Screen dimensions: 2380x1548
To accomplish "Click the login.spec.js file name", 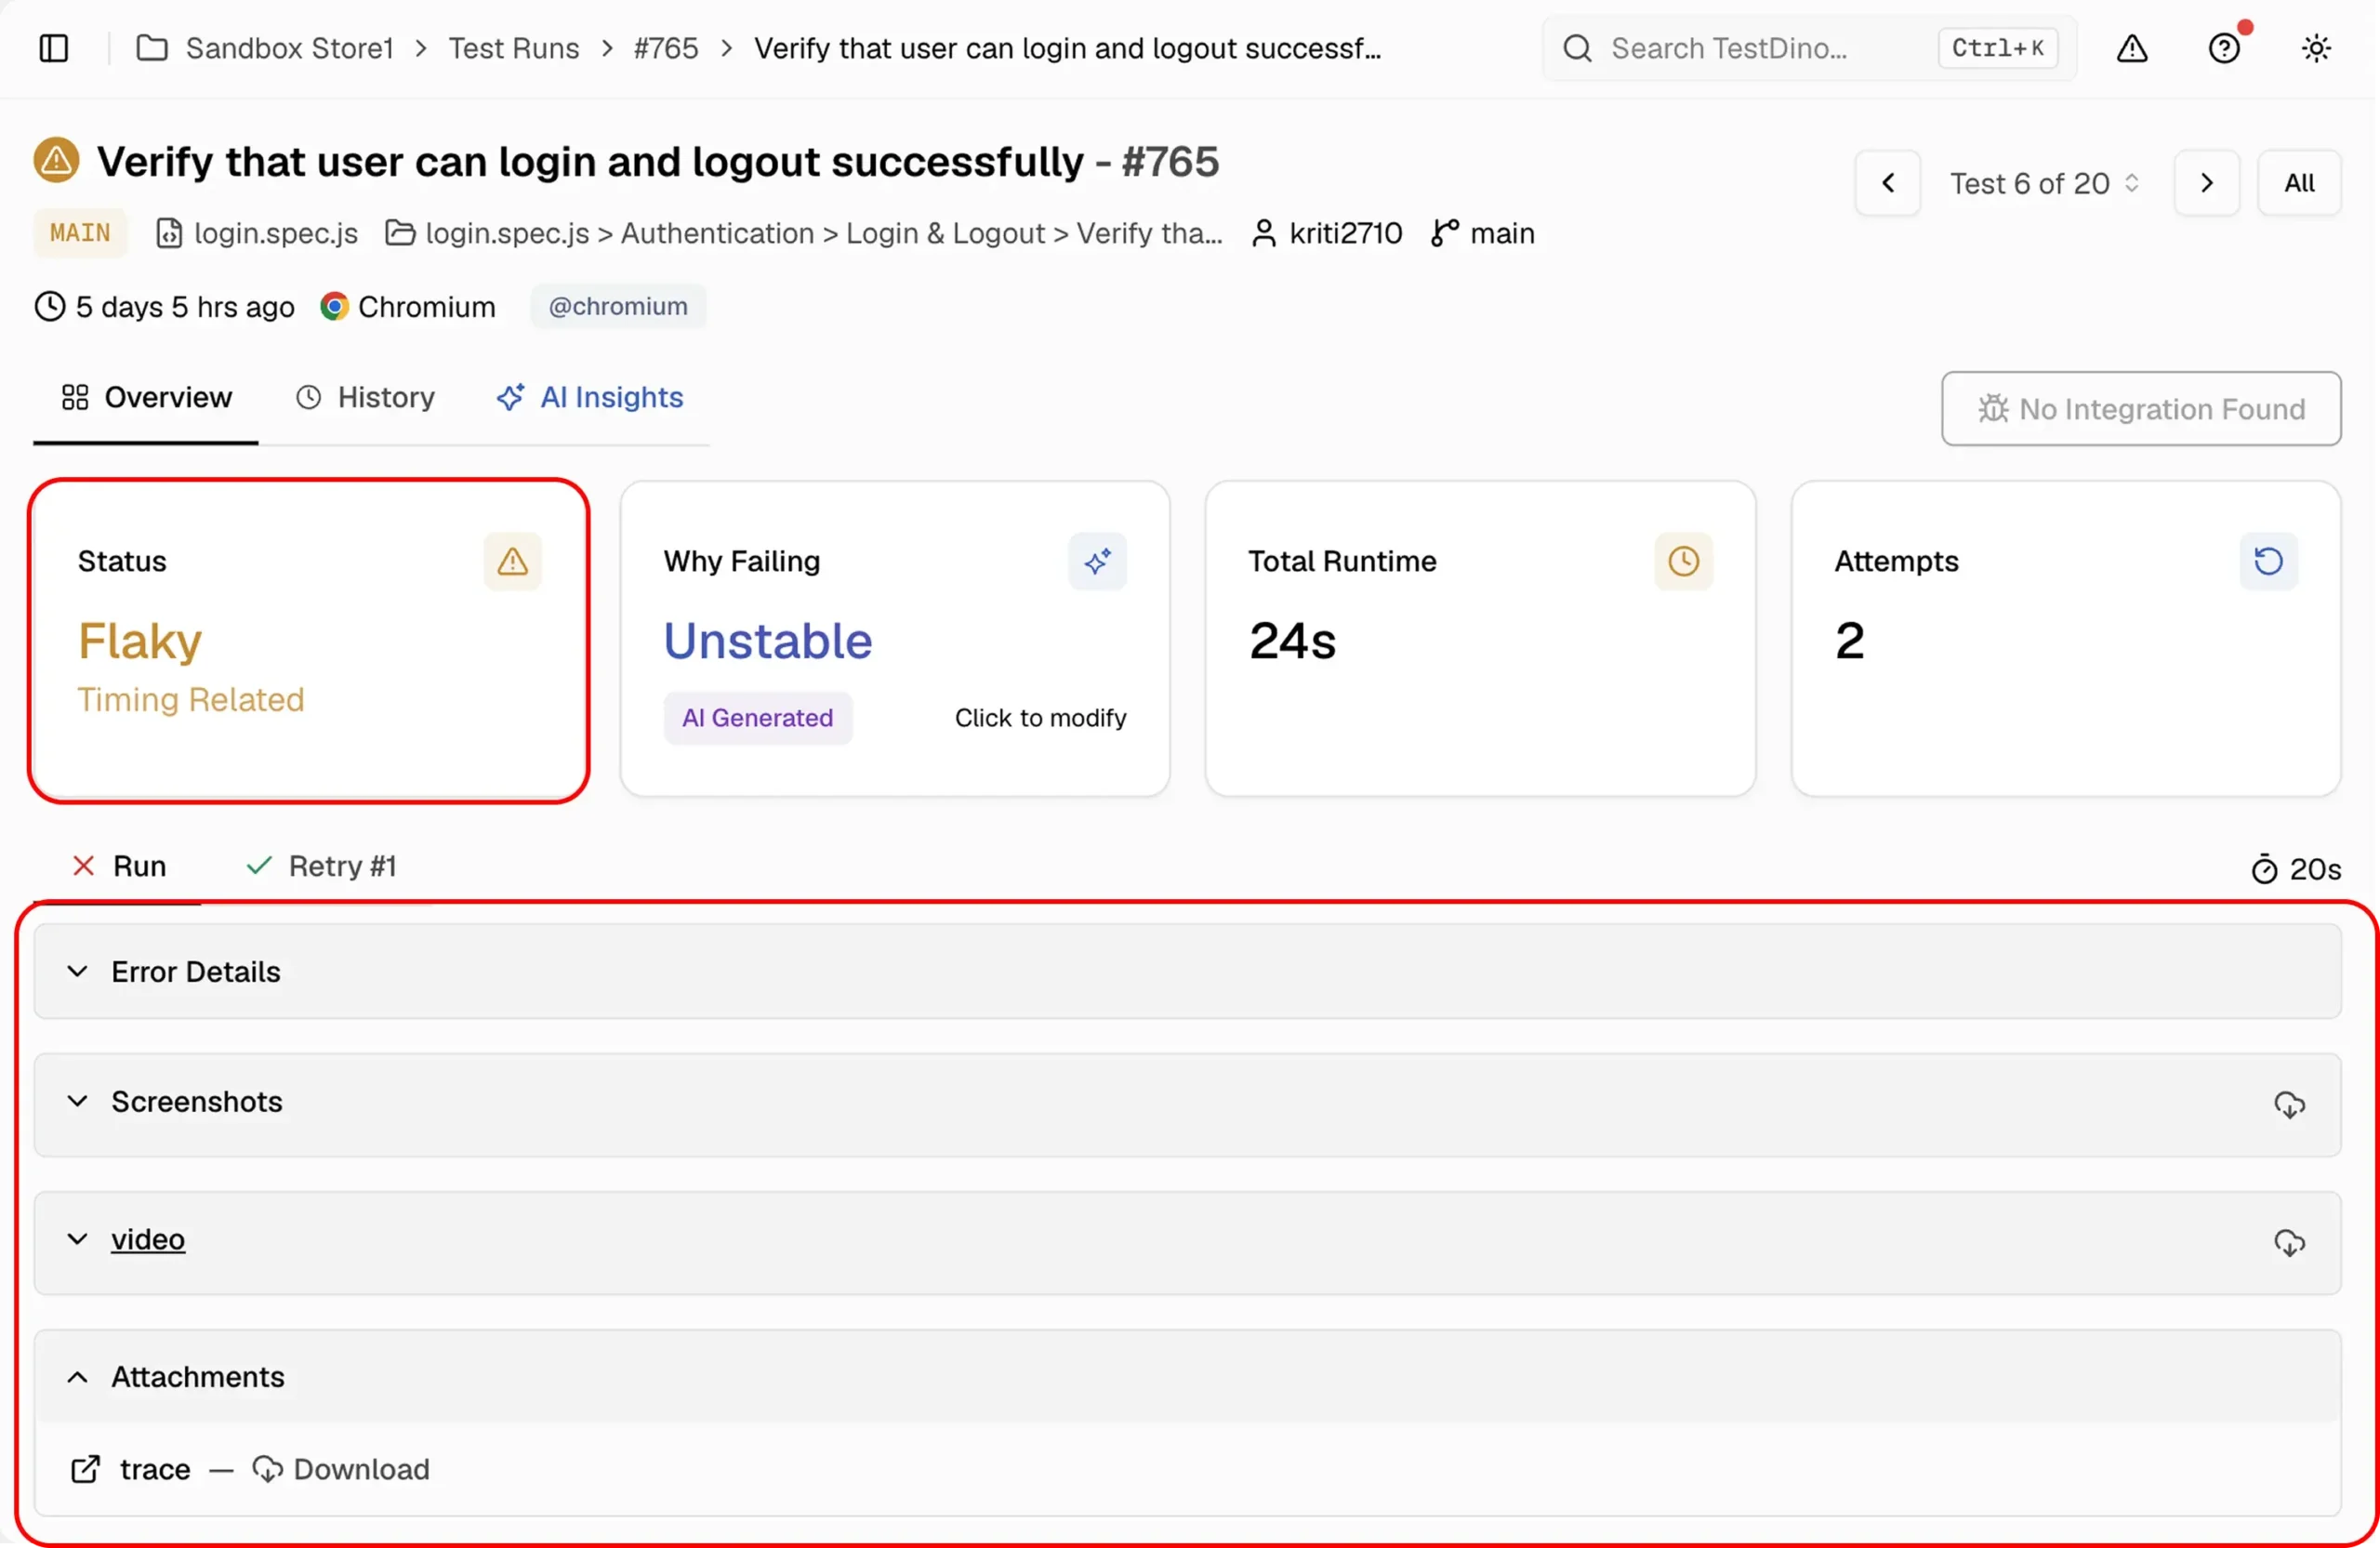I will pyautogui.click(x=276, y=233).
